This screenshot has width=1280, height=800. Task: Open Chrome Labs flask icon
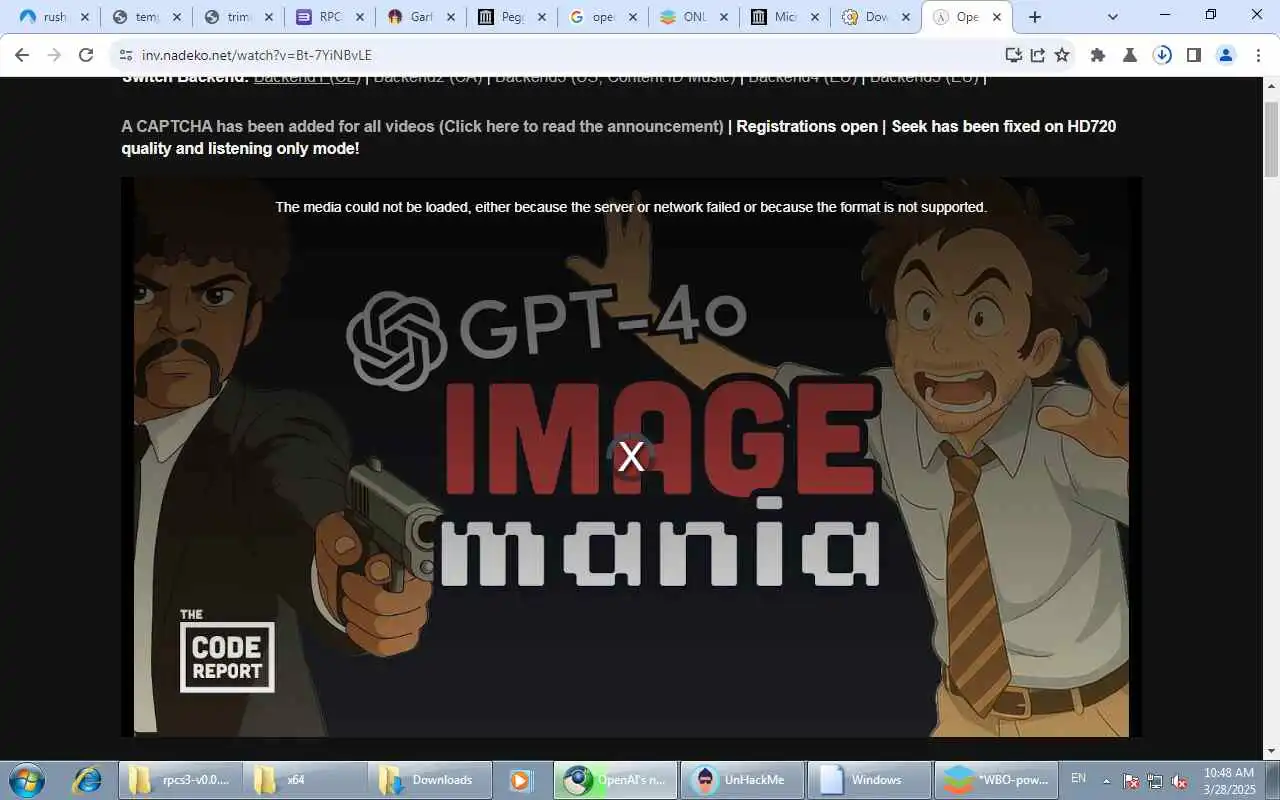pyautogui.click(x=1130, y=55)
